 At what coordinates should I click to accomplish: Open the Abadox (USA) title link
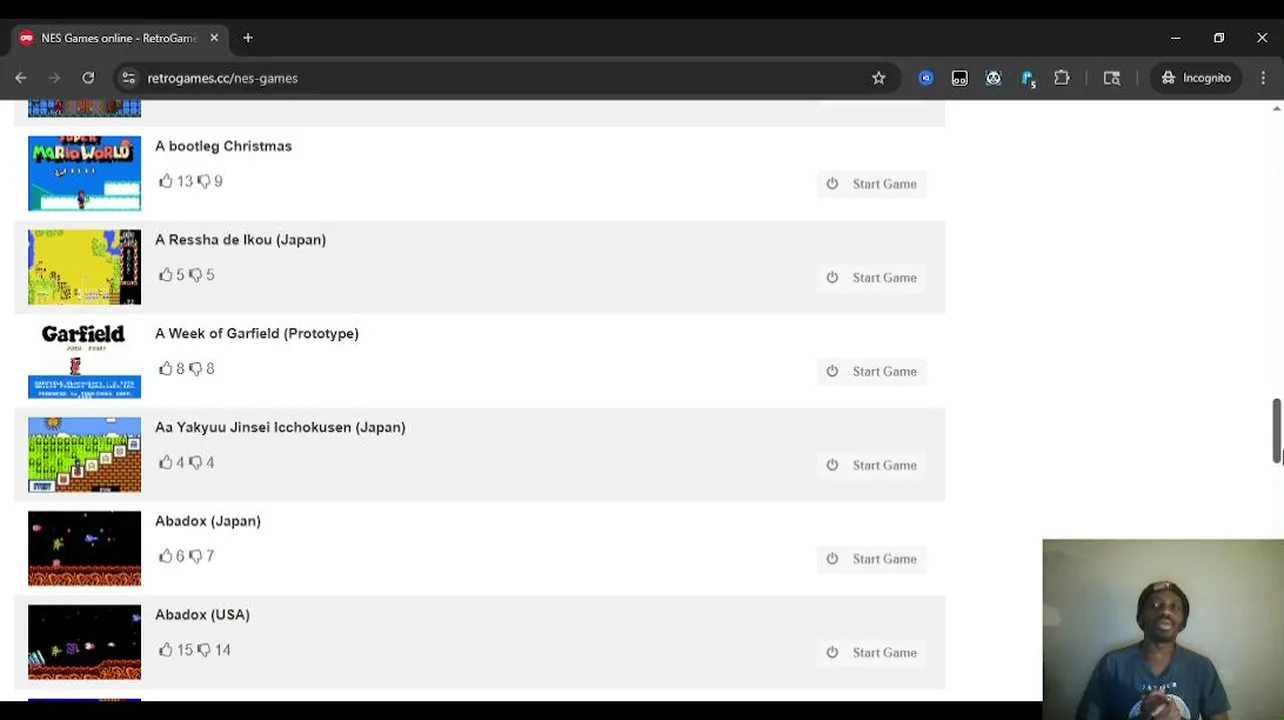coord(202,615)
